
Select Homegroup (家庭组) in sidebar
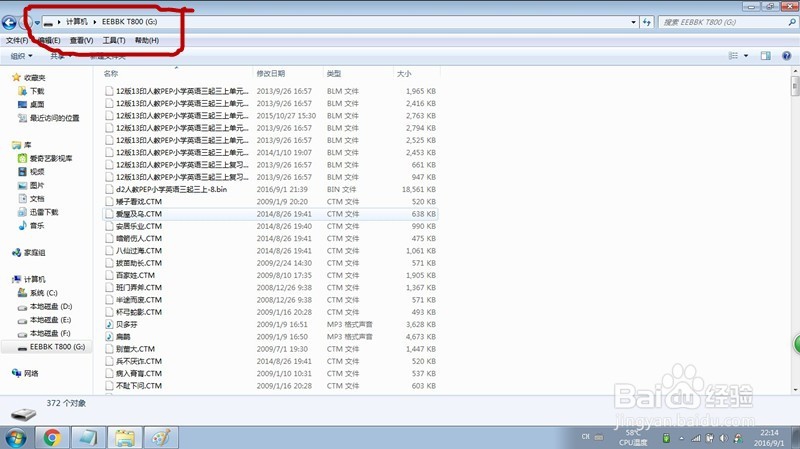(x=29, y=253)
